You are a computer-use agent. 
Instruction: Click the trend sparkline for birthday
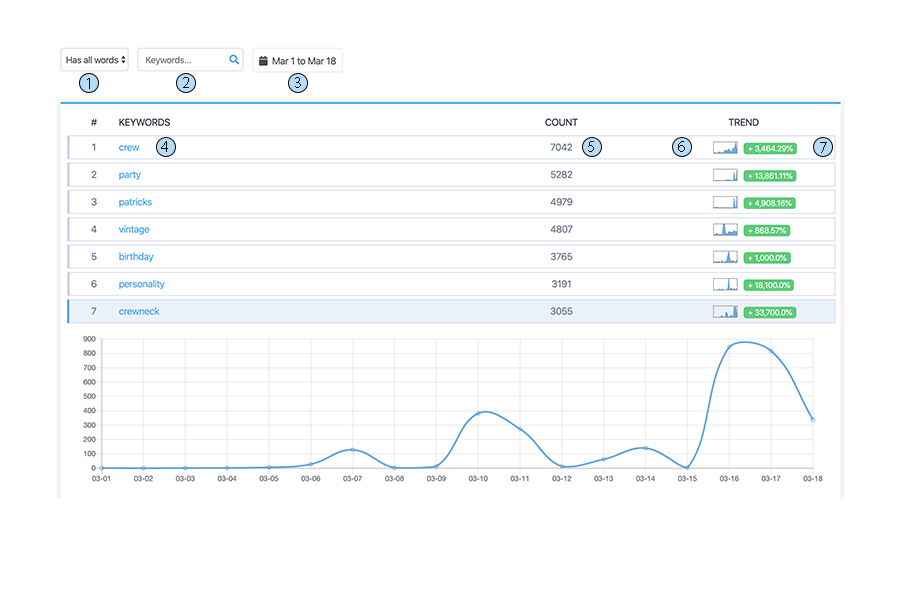(x=725, y=256)
